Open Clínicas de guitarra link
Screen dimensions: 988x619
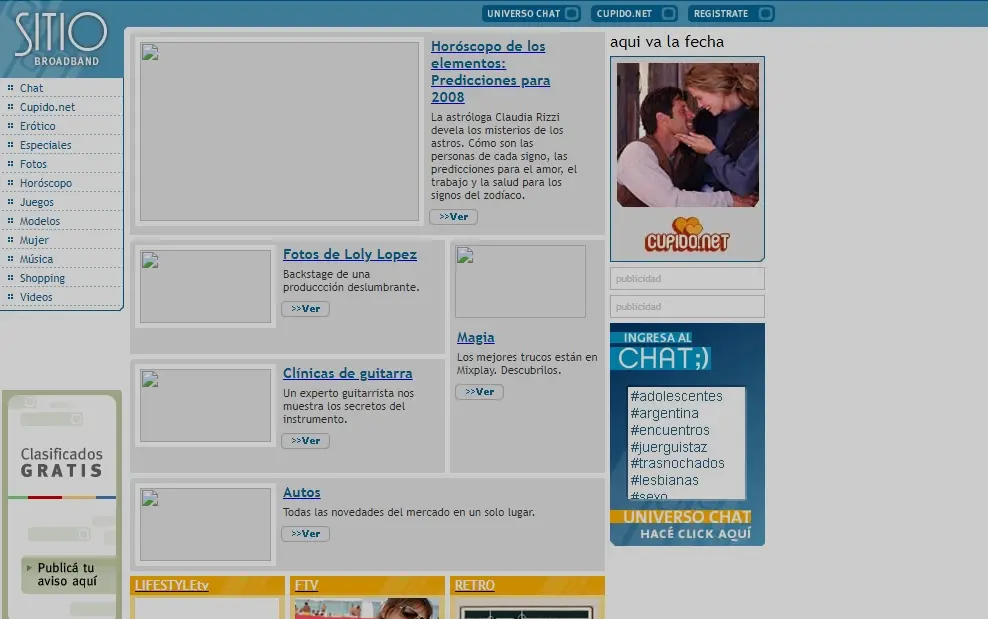(x=347, y=373)
